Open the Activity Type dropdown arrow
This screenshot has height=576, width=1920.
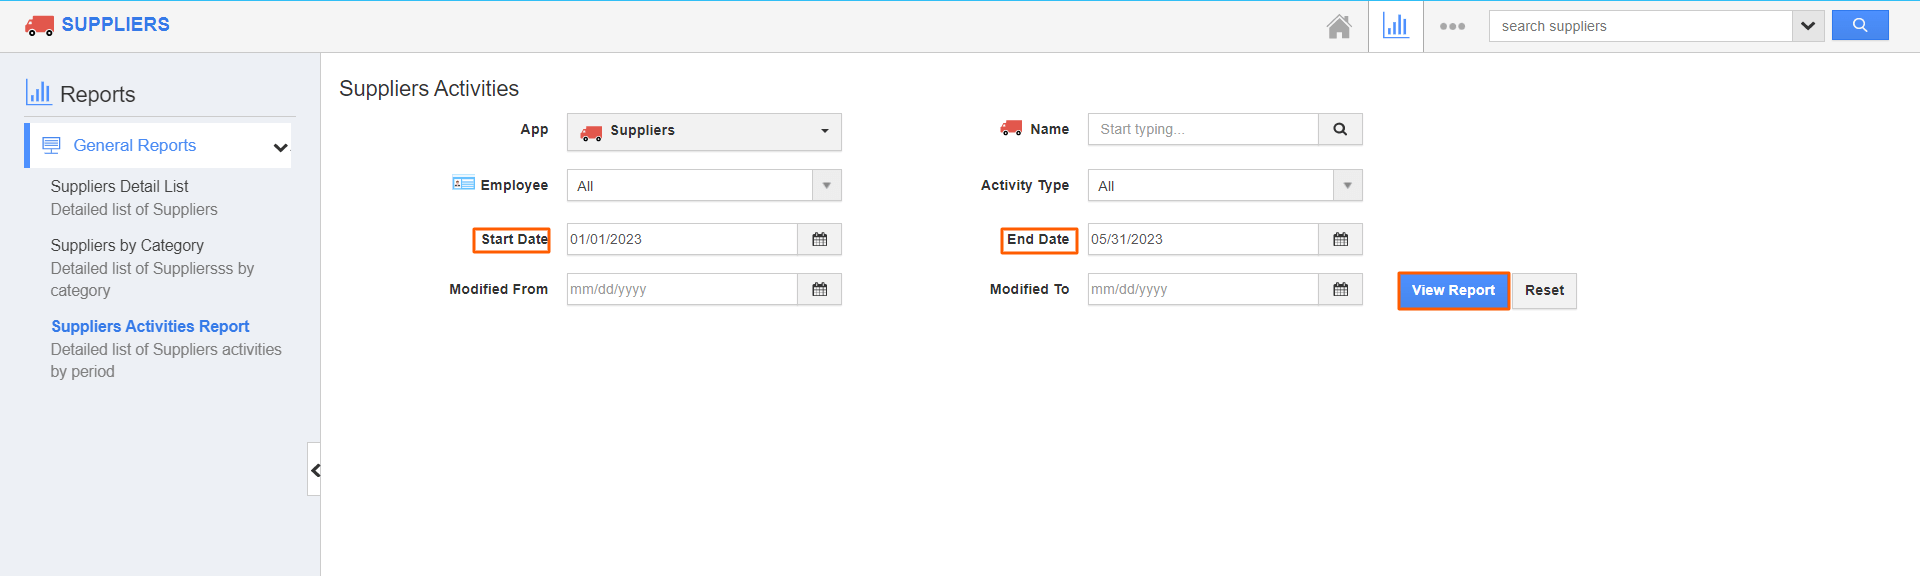point(1347,186)
